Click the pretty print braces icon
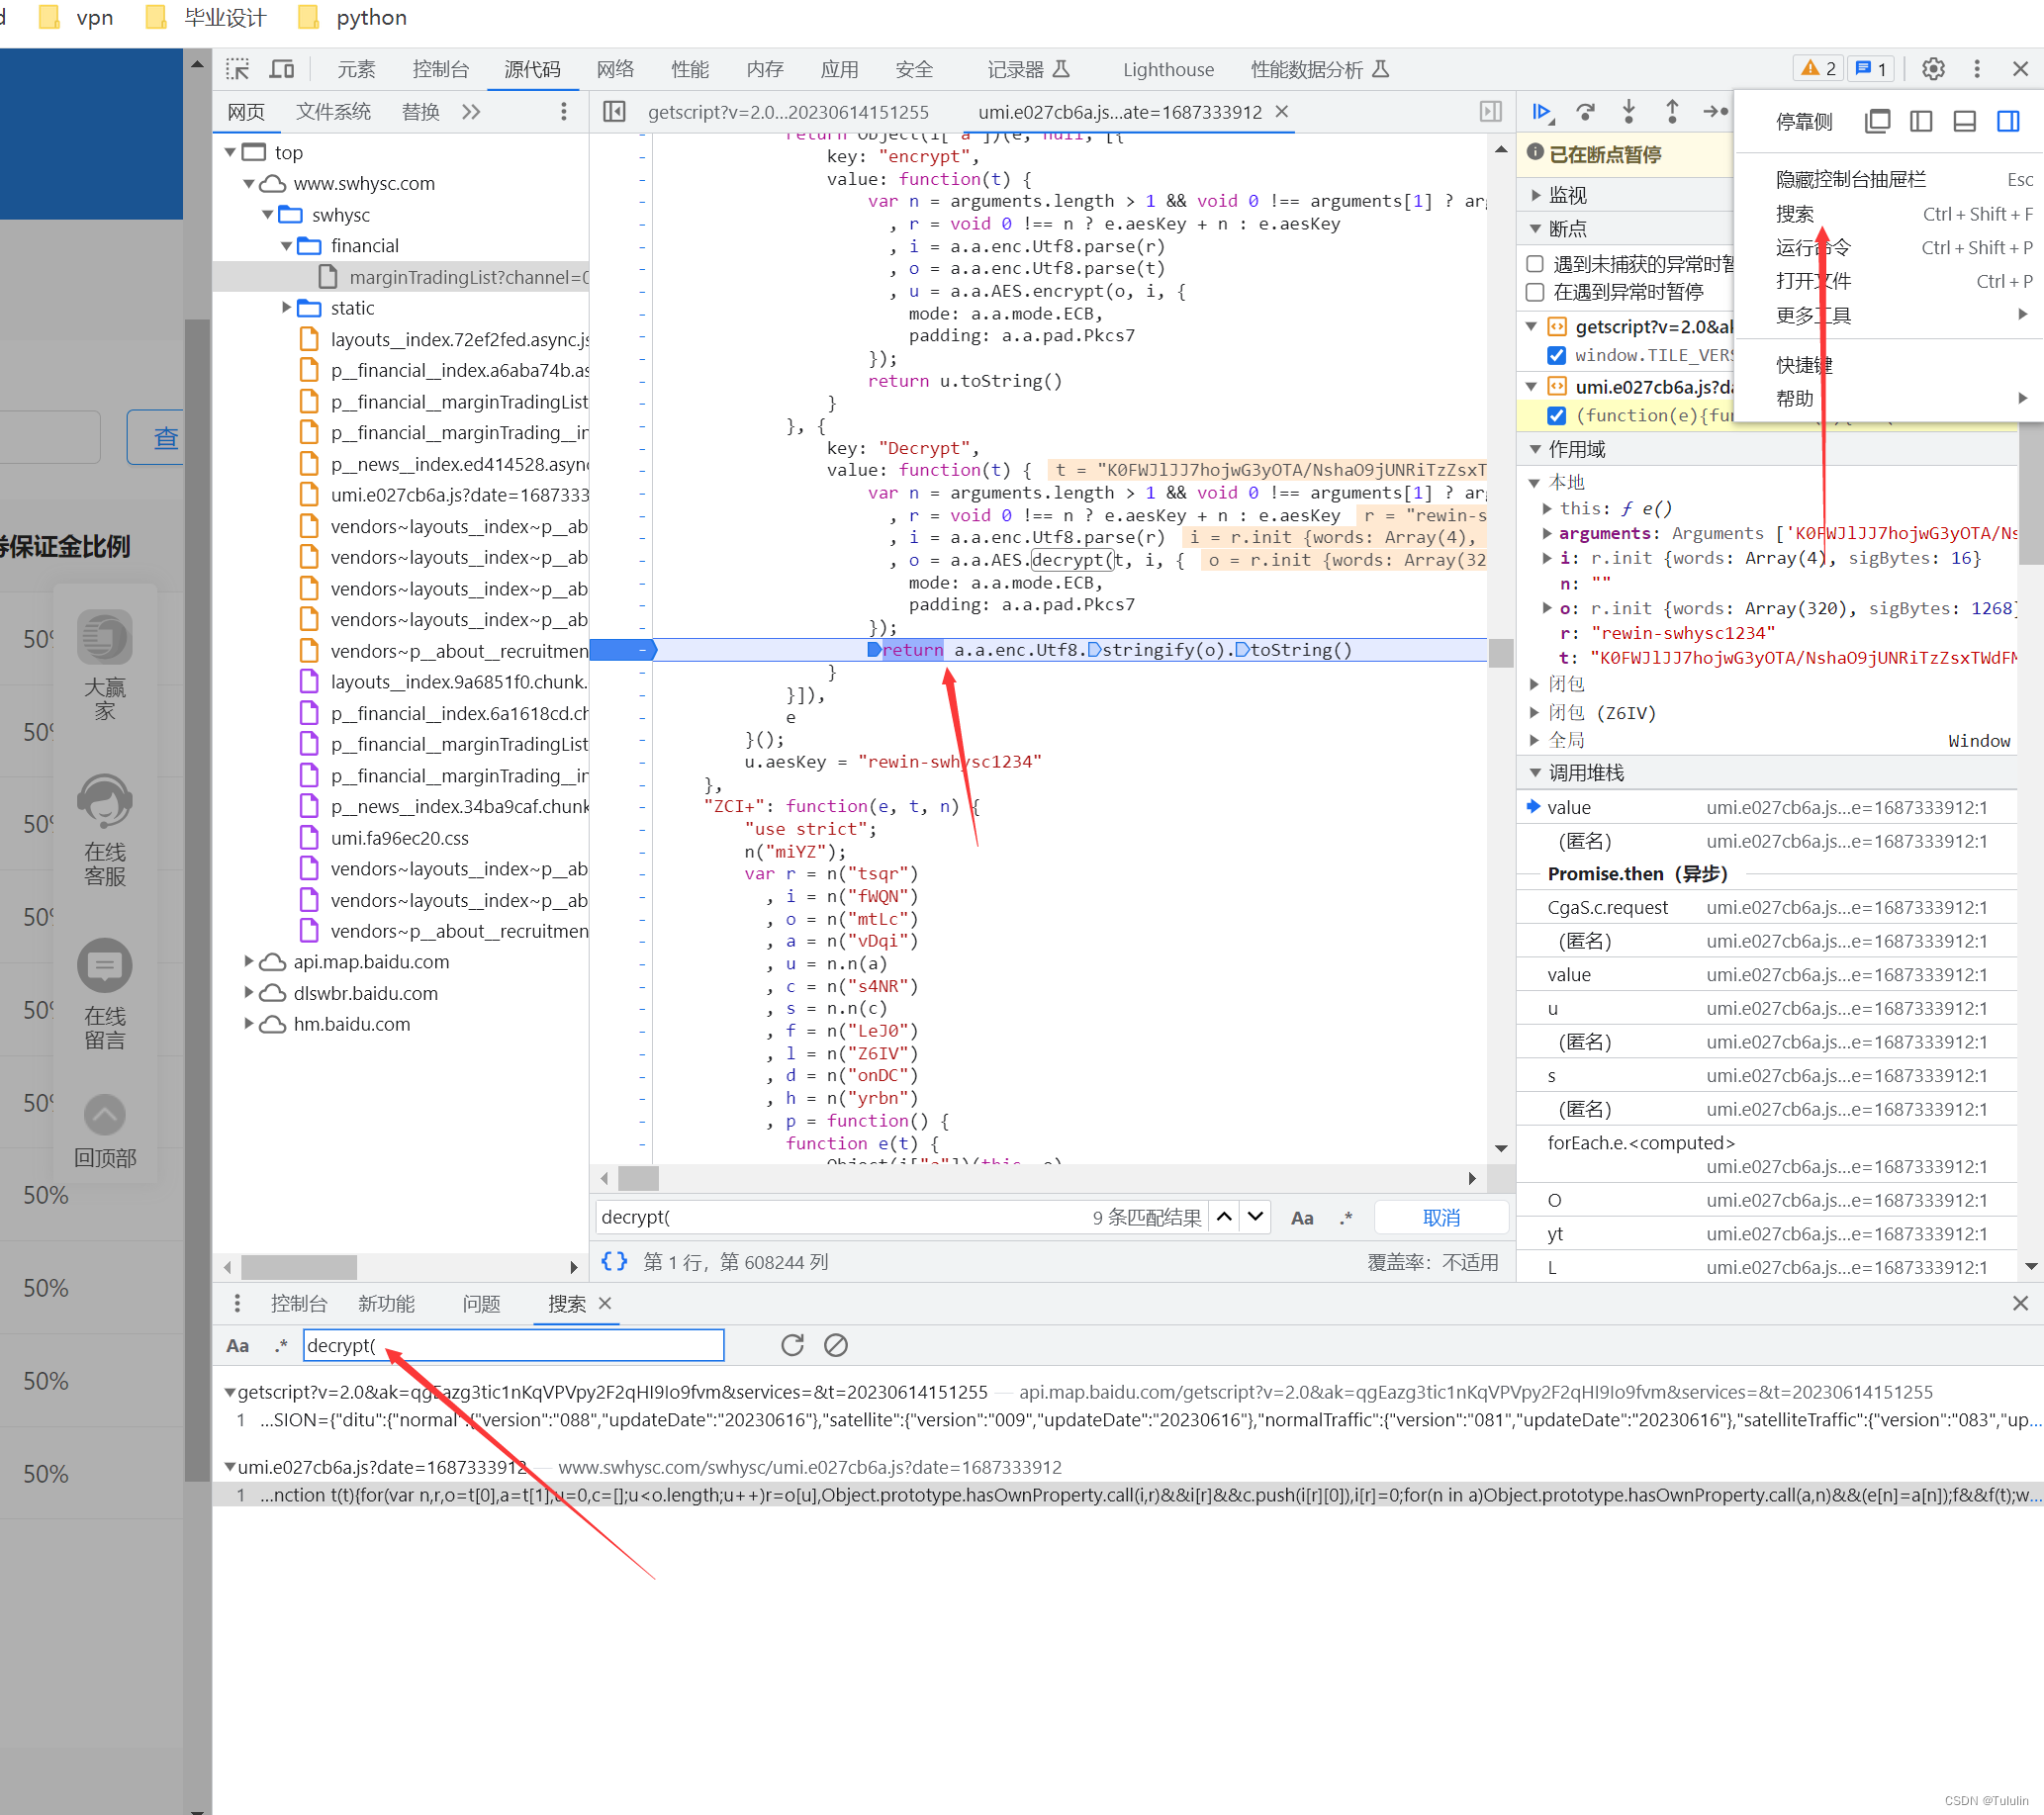Image resolution: width=2044 pixels, height=1815 pixels. 614,1262
